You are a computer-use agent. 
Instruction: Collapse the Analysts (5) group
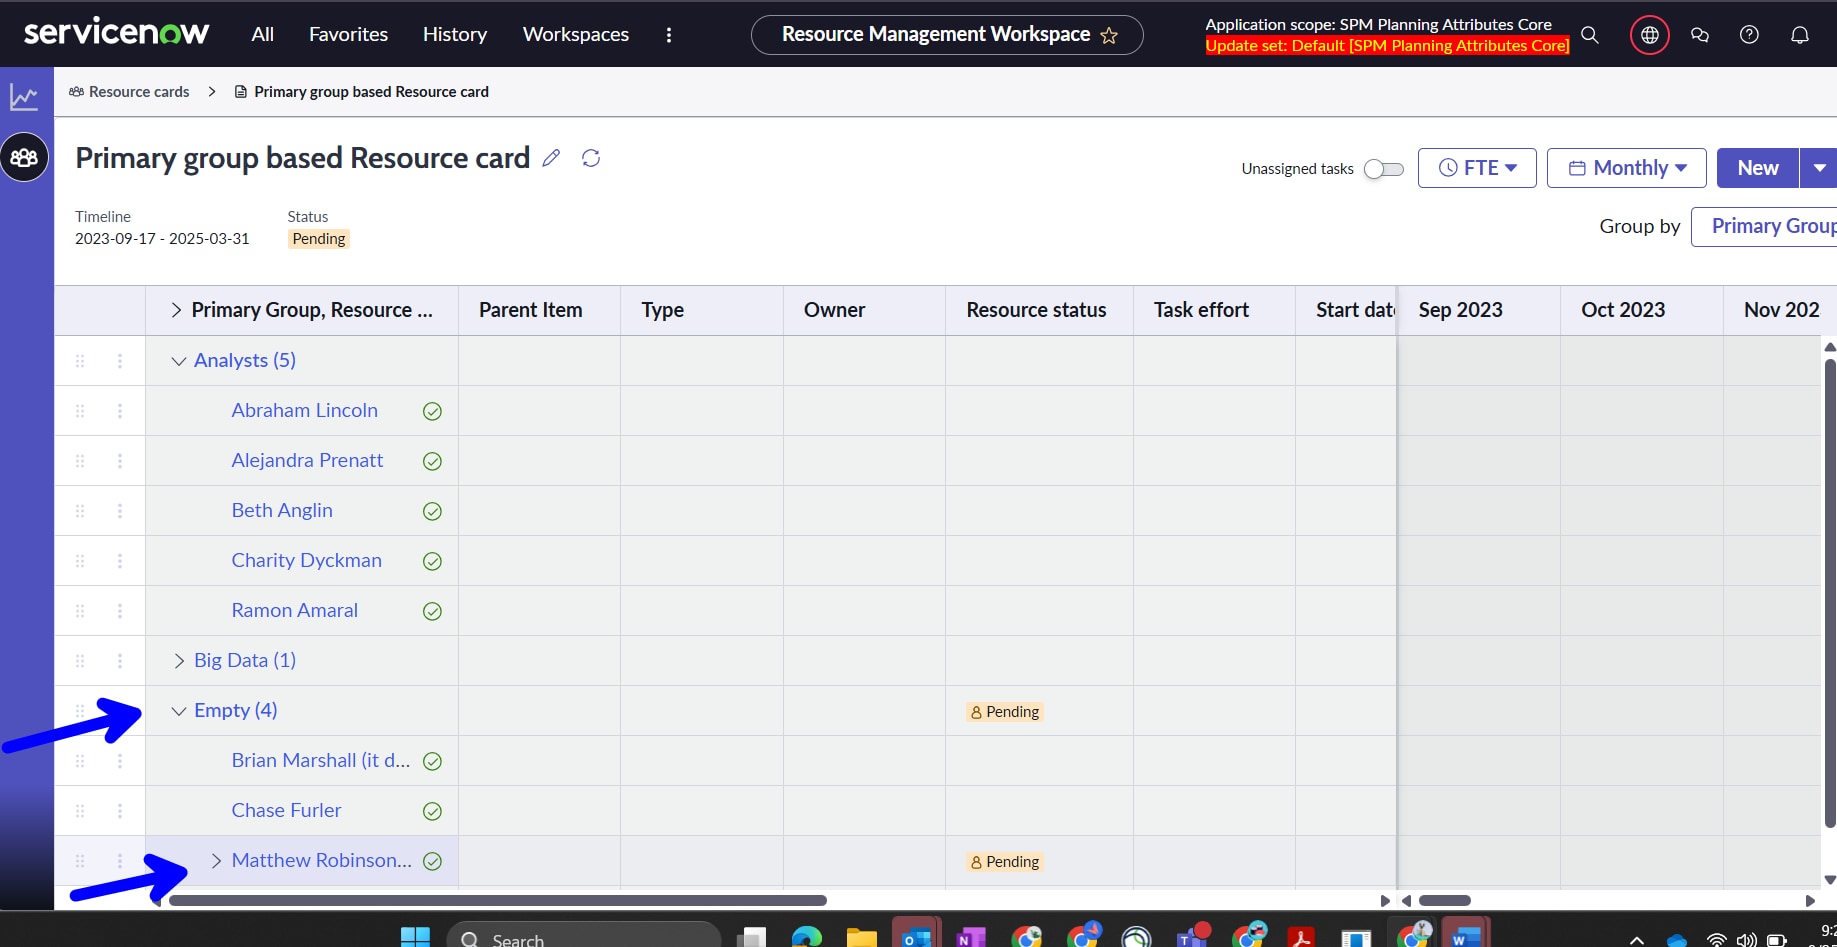pos(179,361)
